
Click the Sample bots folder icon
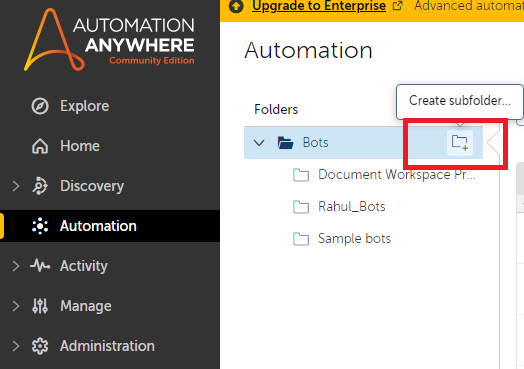301,239
